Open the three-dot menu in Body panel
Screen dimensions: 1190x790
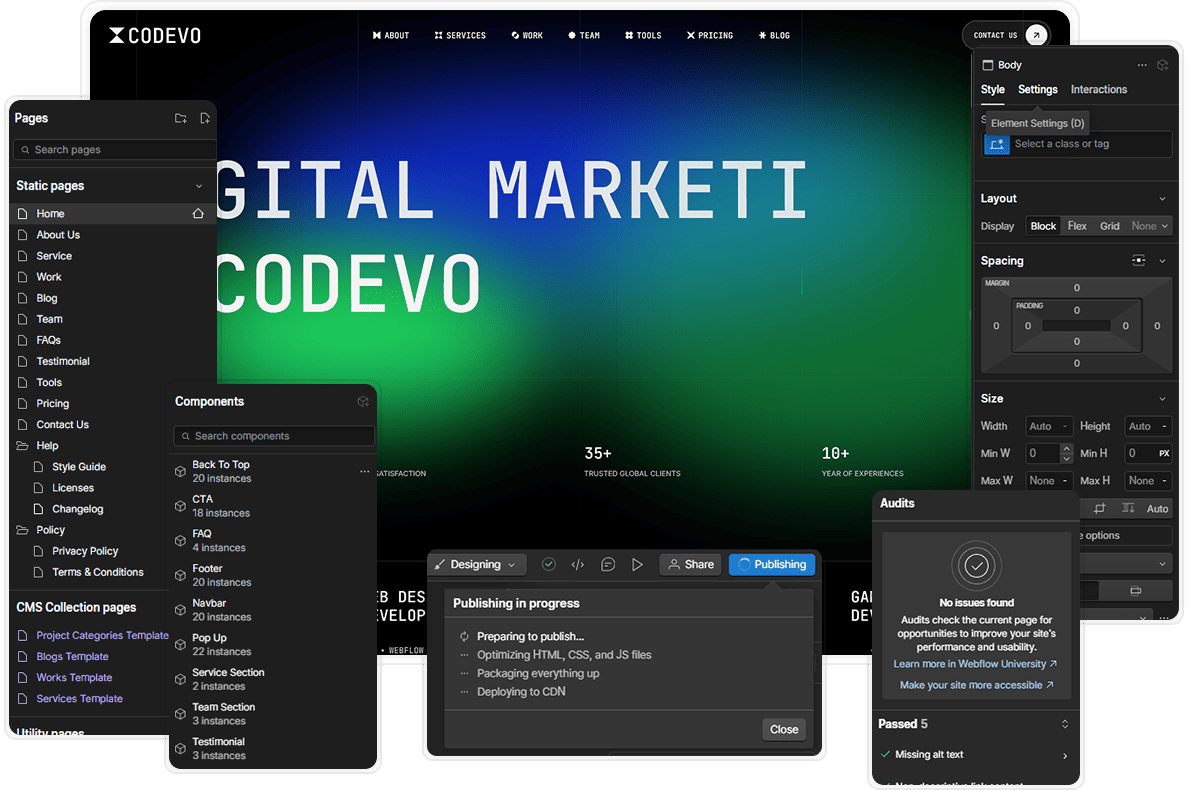pyautogui.click(x=1142, y=65)
